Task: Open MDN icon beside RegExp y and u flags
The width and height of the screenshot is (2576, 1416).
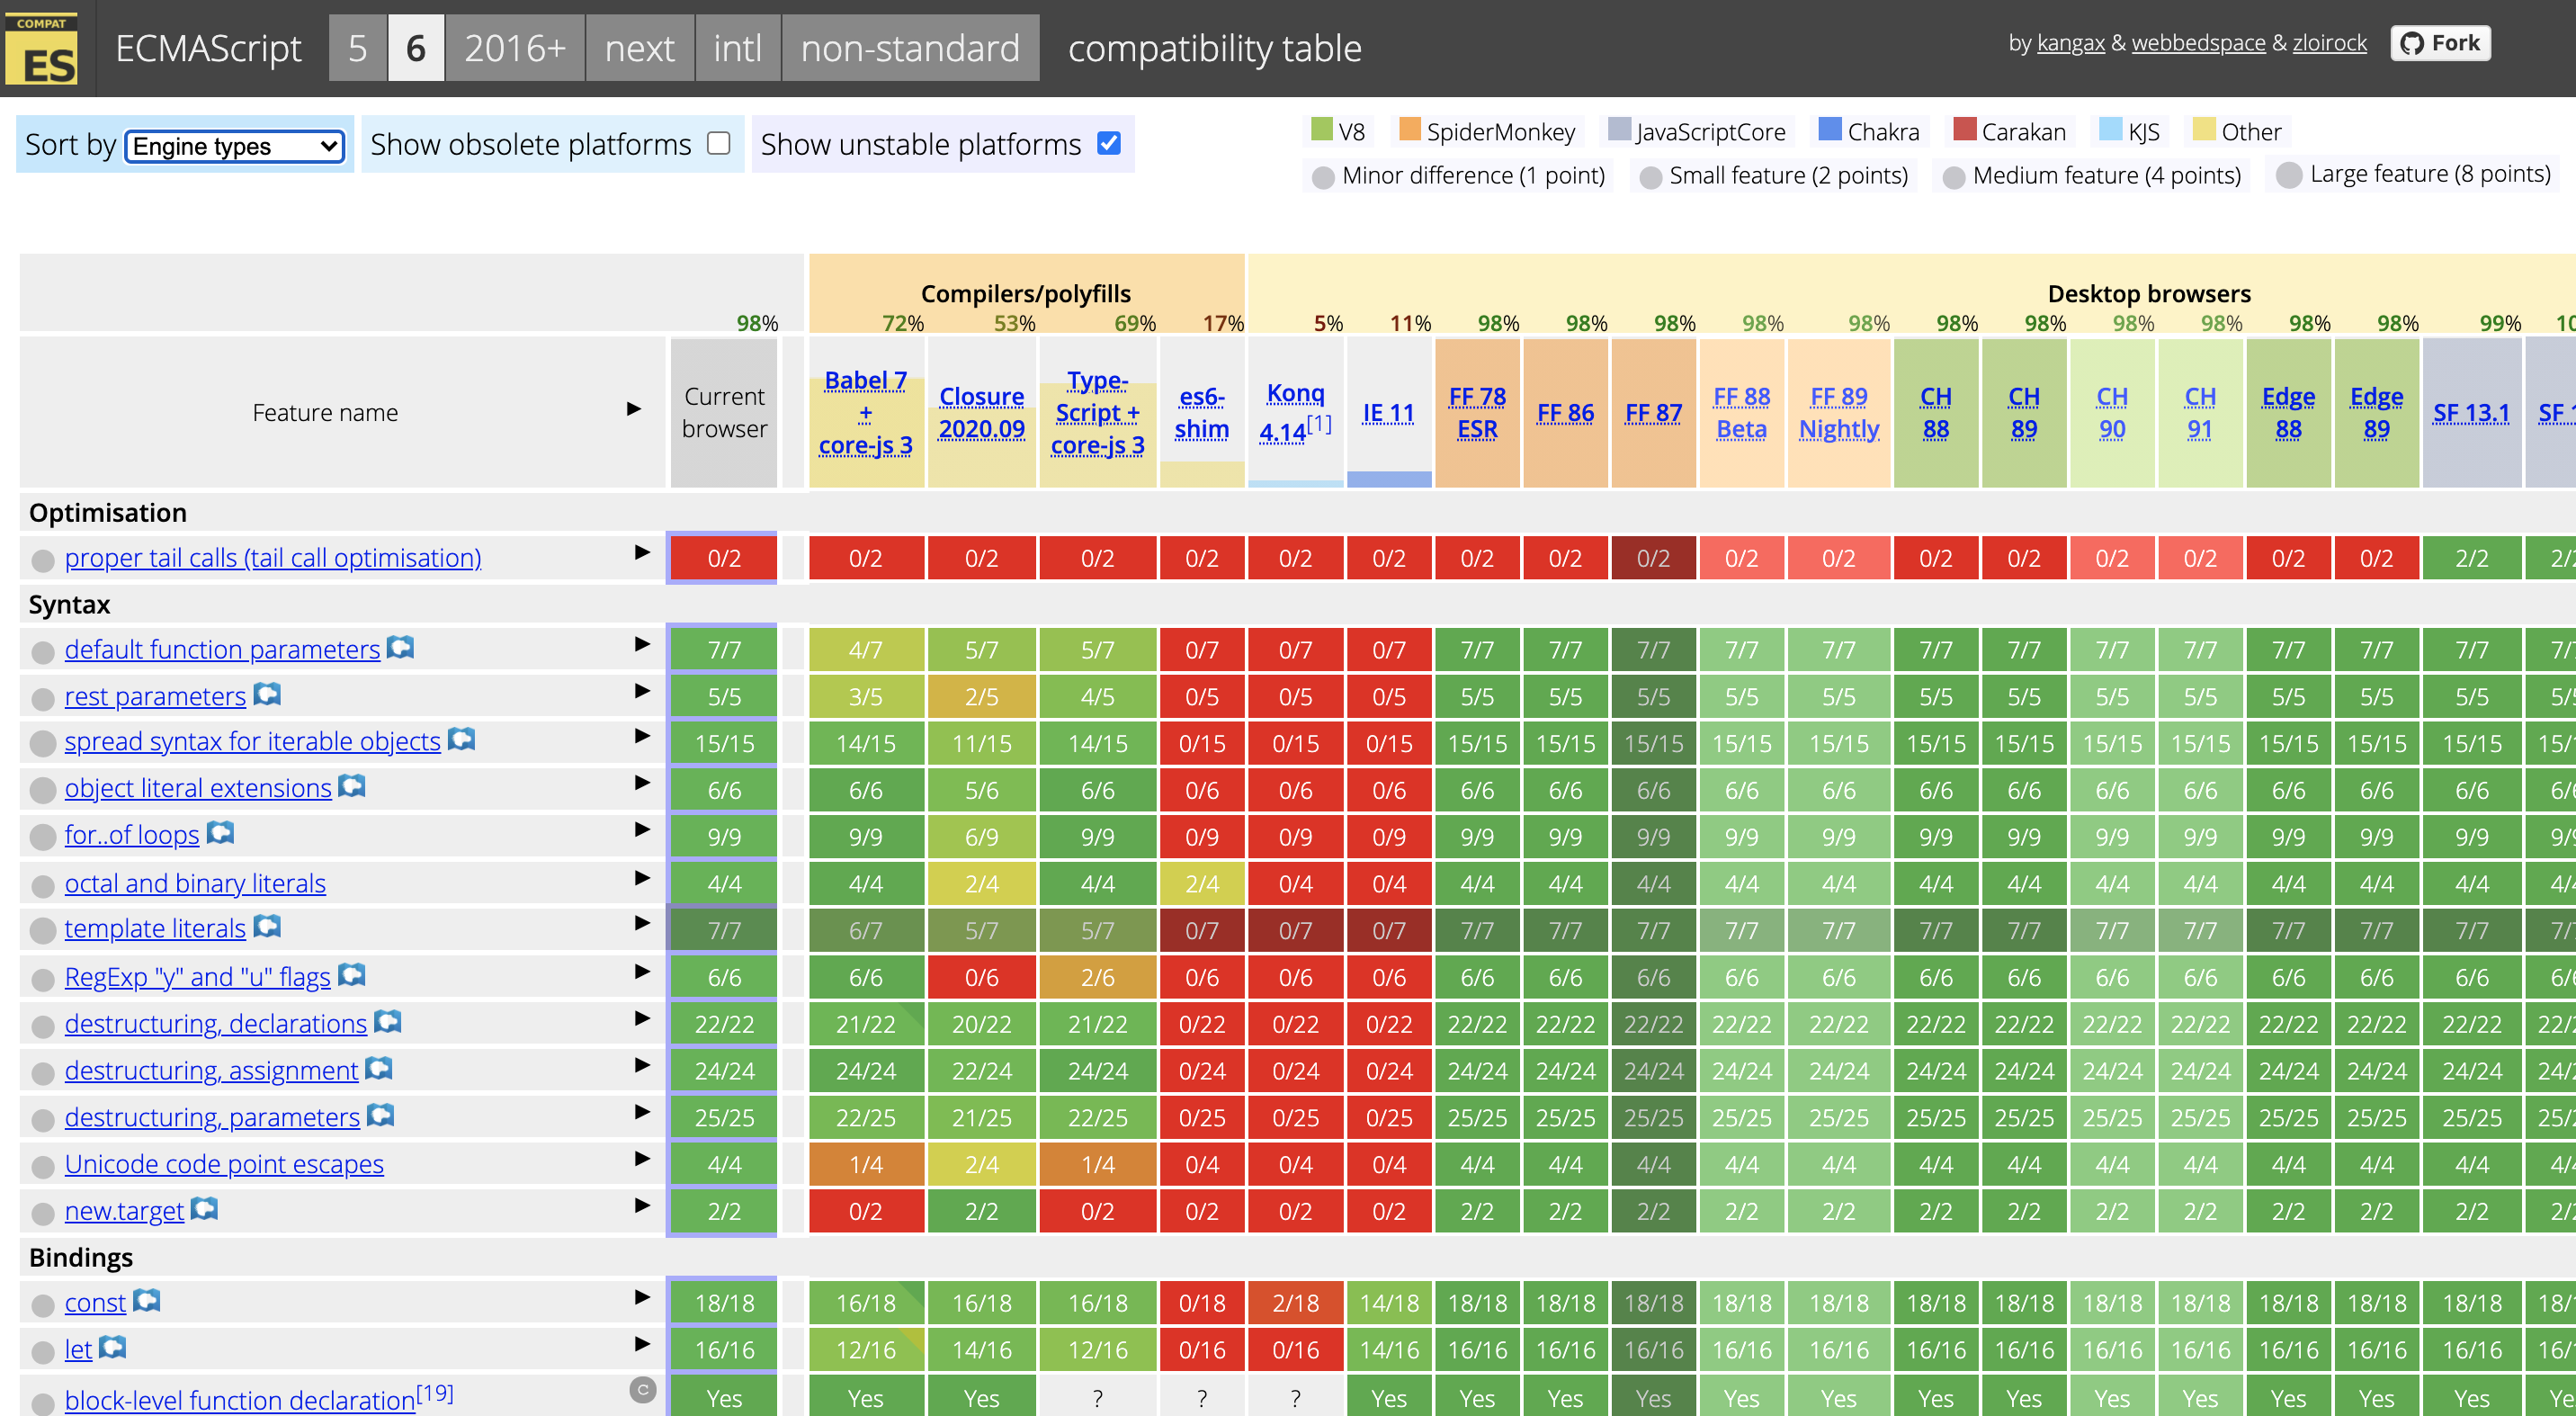Action: (352, 974)
